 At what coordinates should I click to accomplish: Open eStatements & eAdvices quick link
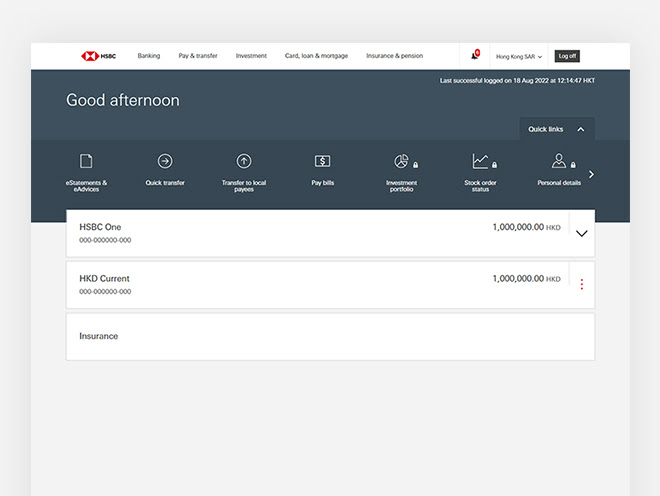86,173
